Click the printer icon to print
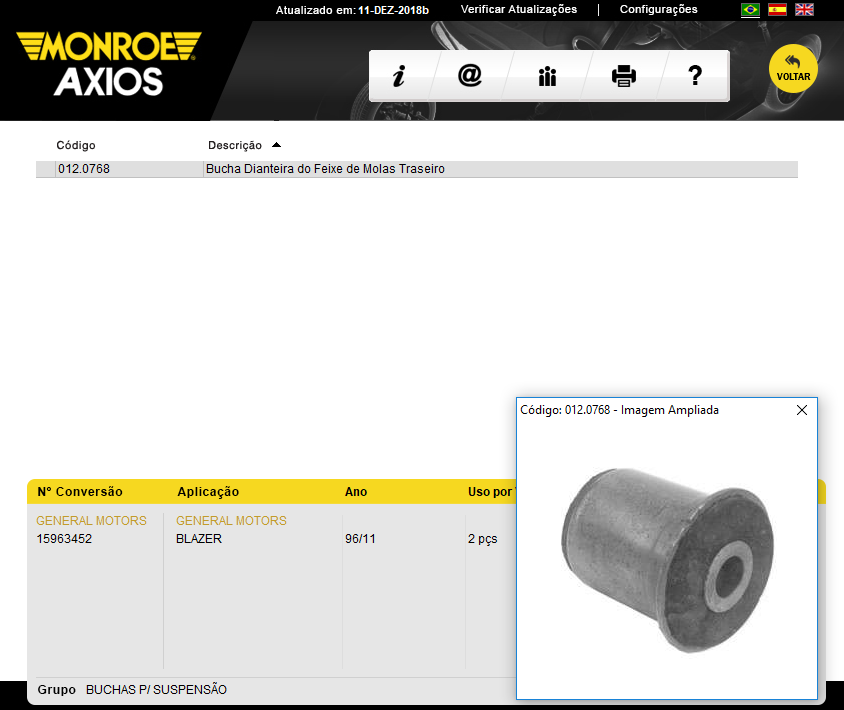Viewport: 844px width, 710px height. pos(624,76)
